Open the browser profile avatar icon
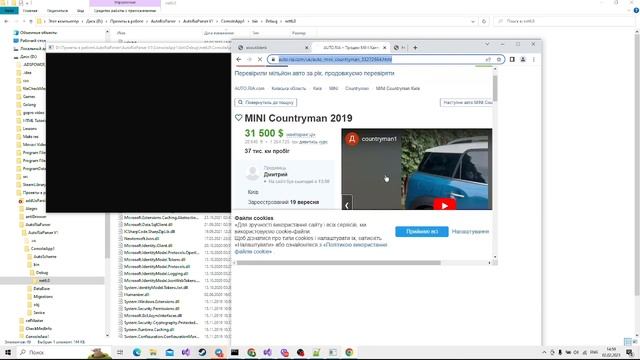 pyautogui.click(x=523, y=60)
